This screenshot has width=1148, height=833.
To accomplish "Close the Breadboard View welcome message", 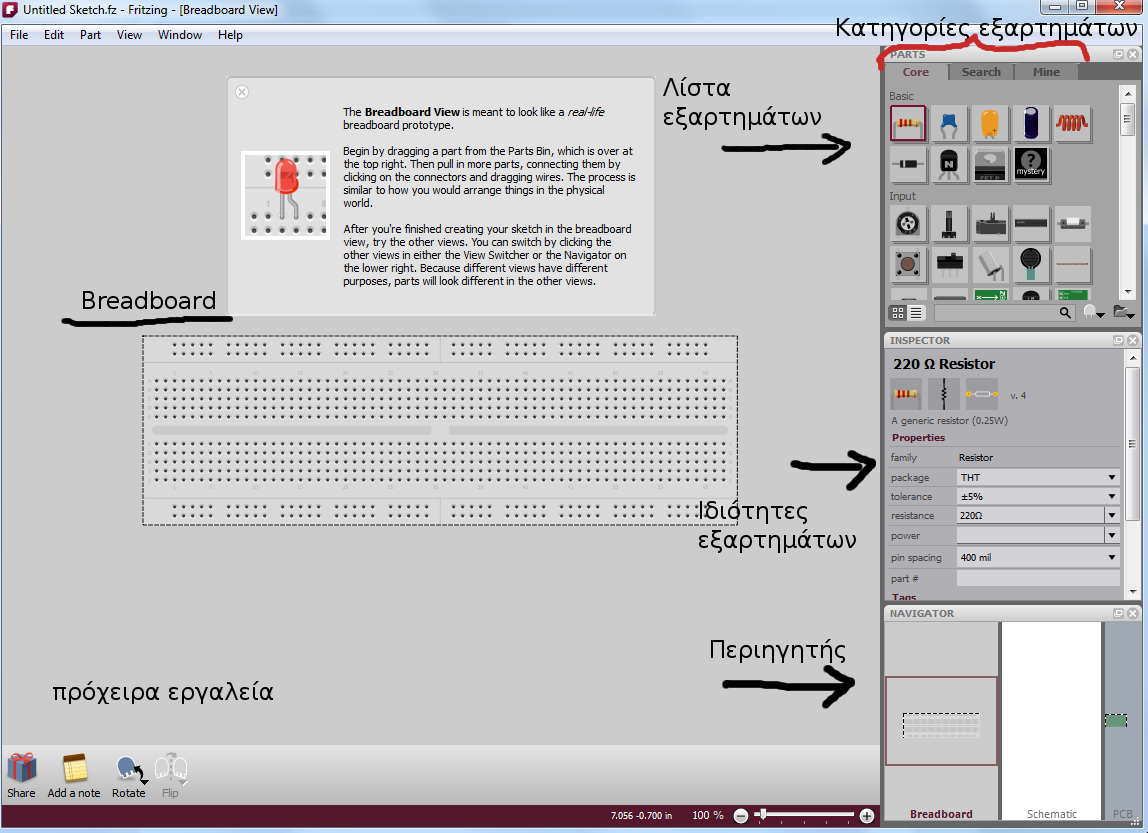I will tap(242, 91).
